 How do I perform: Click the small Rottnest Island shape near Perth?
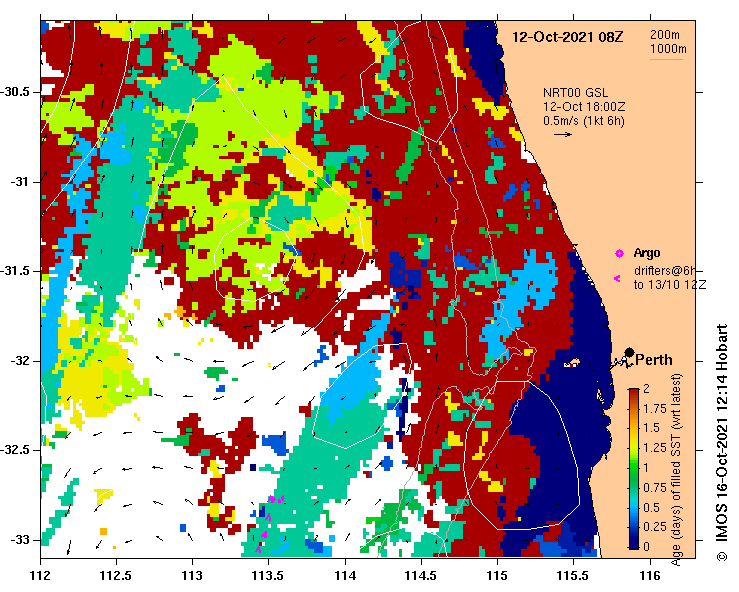click(572, 363)
